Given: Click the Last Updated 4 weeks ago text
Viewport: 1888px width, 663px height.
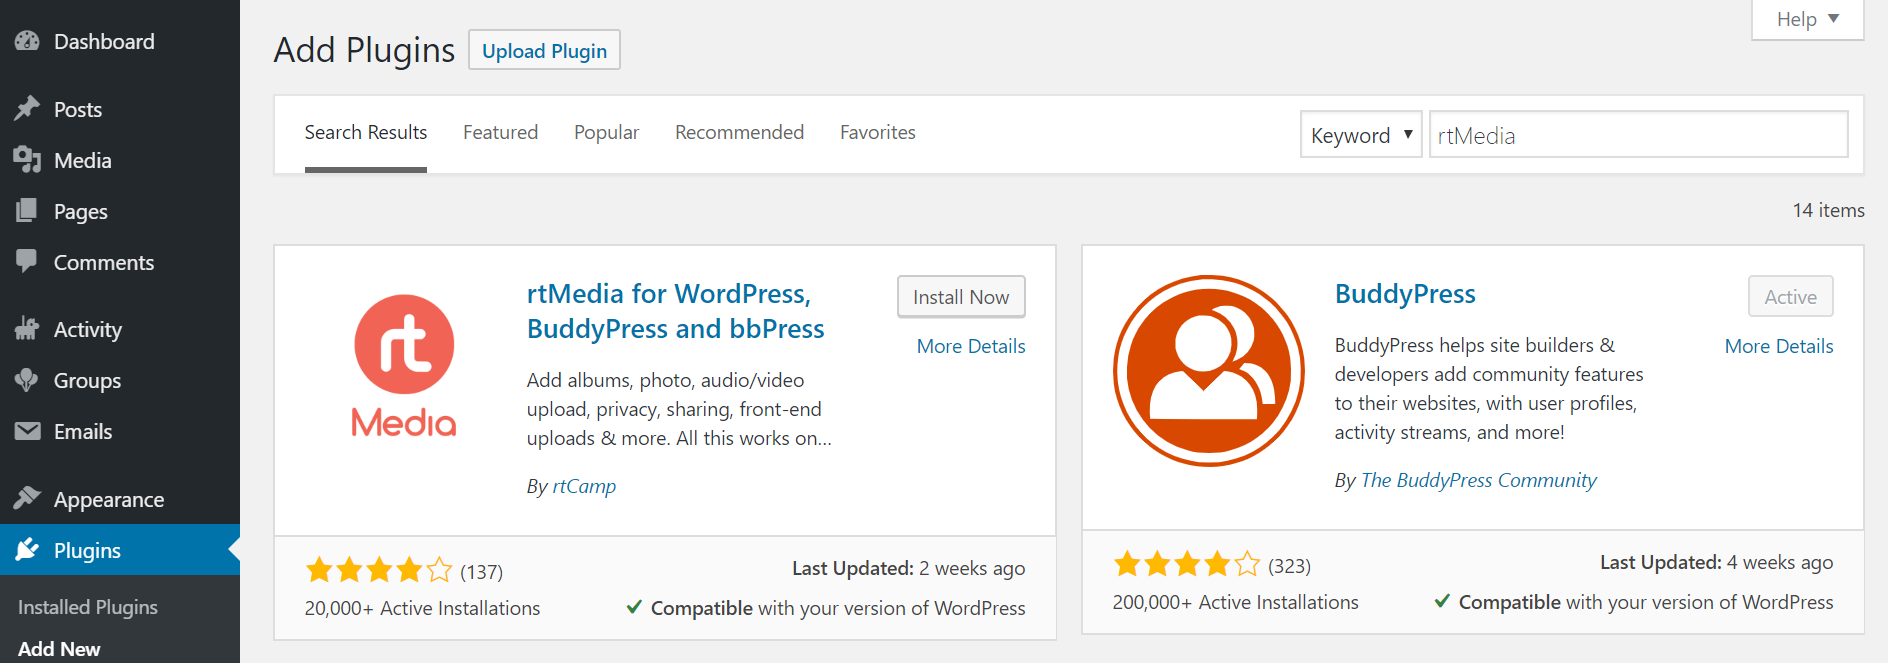Looking at the screenshot, I should click(1717, 562).
